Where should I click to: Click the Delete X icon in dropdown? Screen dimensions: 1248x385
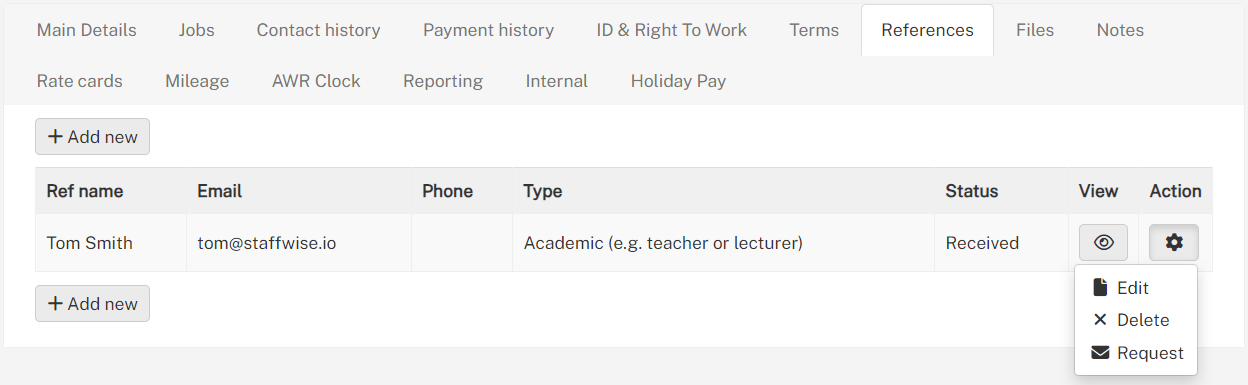click(x=1100, y=320)
